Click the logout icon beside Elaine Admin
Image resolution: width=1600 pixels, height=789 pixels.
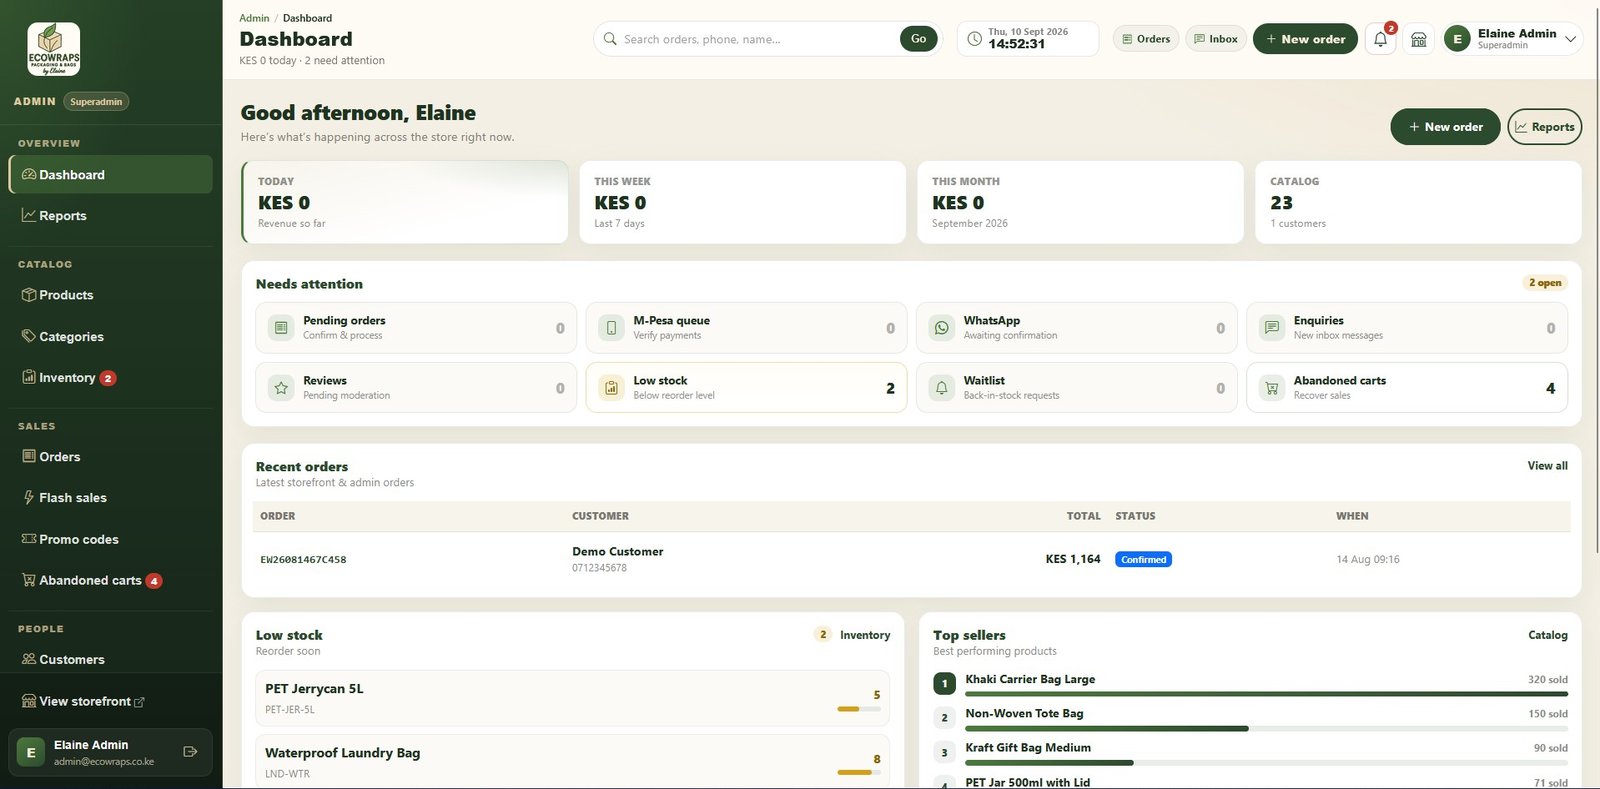pyautogui.click(x=190, y=752)
